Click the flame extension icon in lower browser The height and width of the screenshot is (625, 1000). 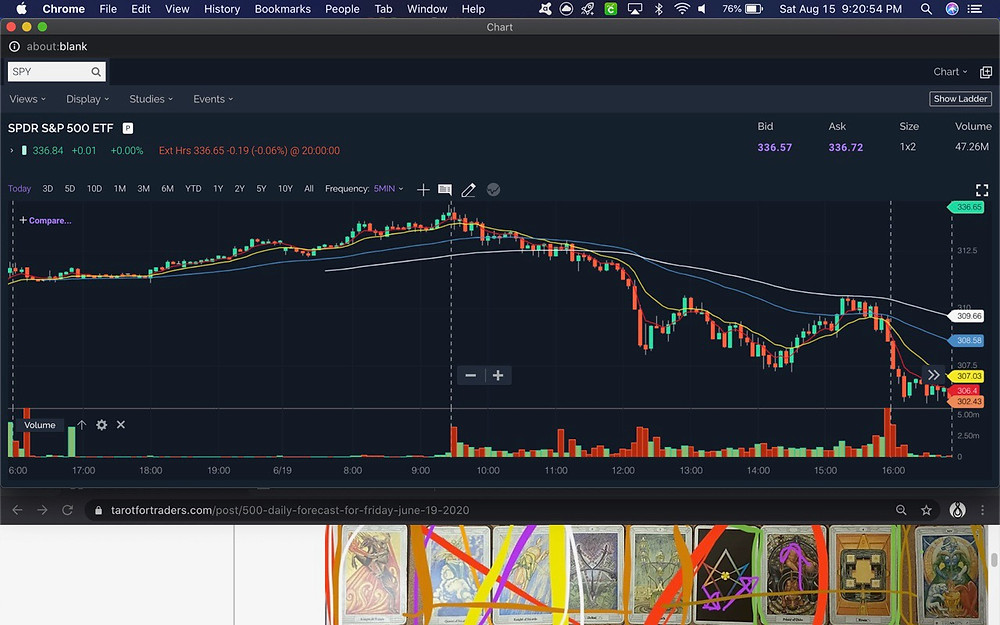click(x=957, y=510)
